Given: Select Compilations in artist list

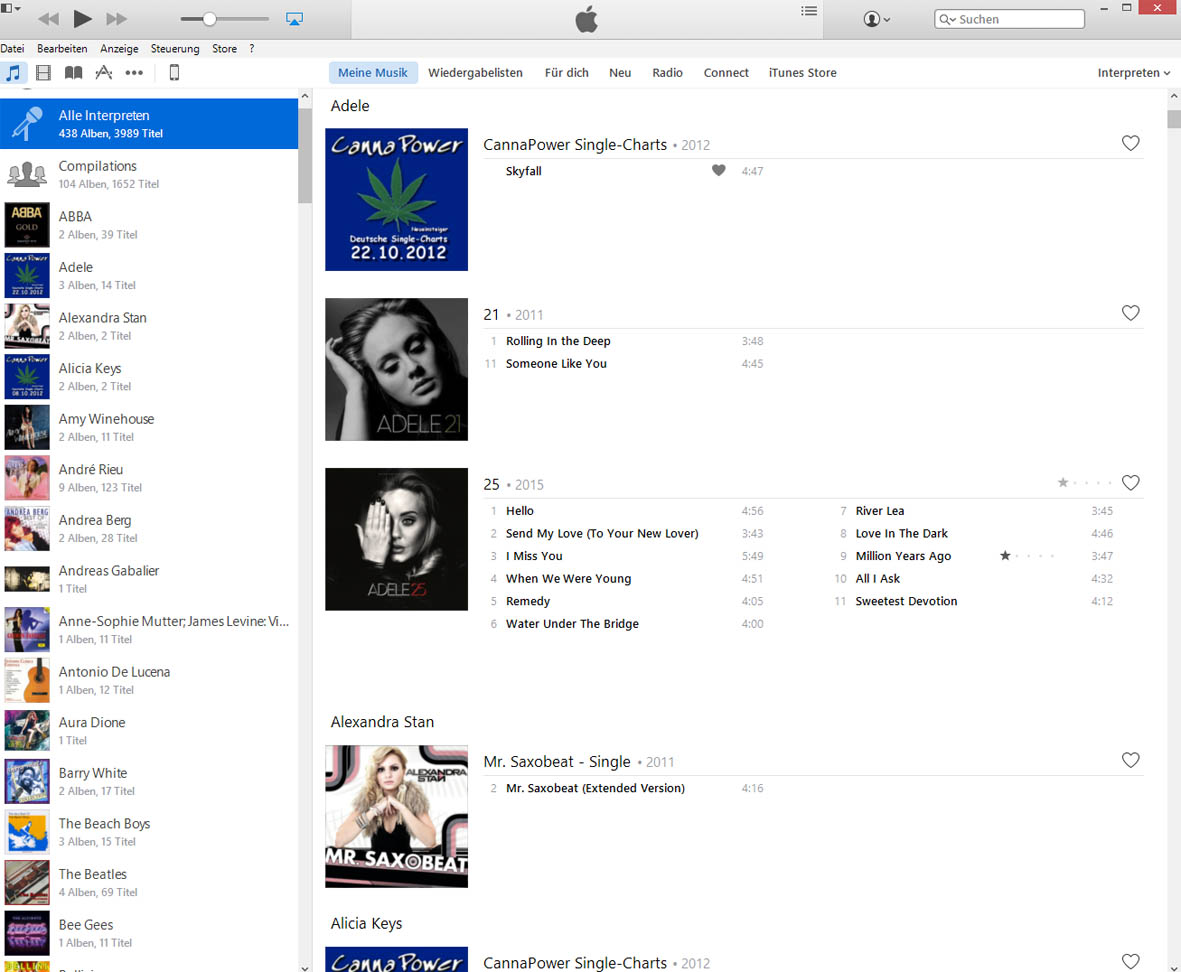Looking at the screenshot, I should (149, 174).
